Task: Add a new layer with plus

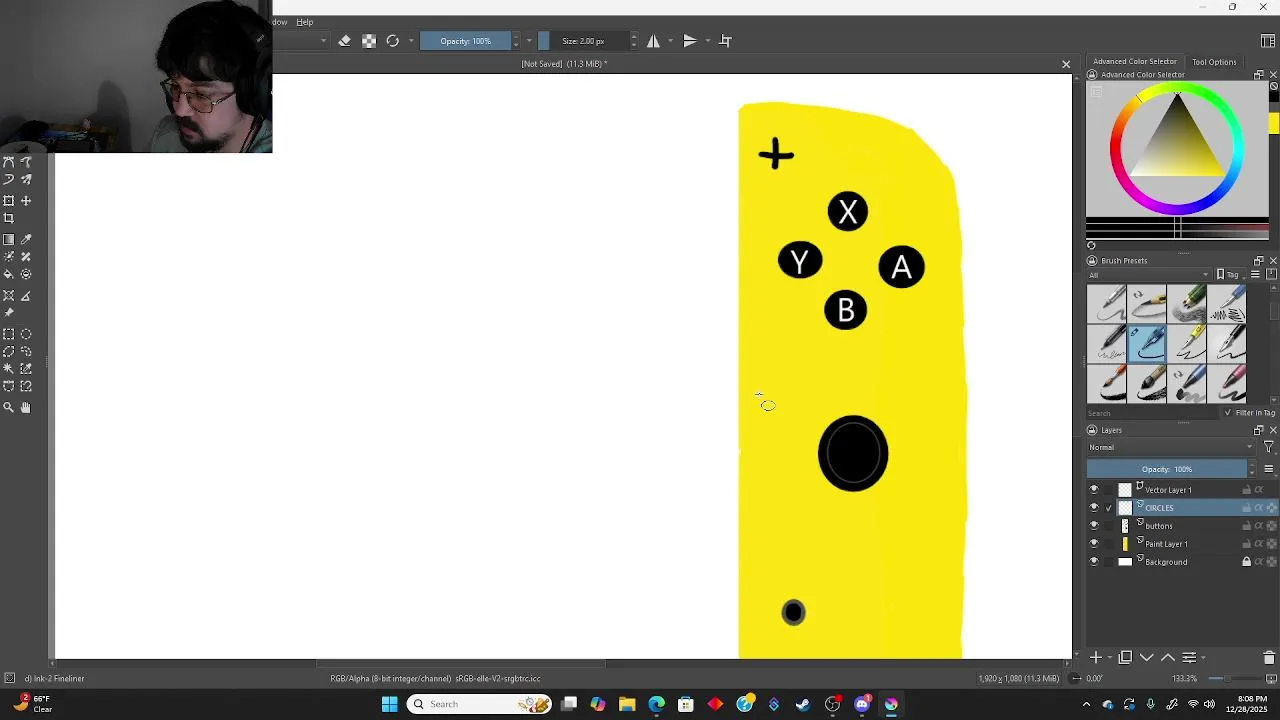Action: click(1096, 658)
